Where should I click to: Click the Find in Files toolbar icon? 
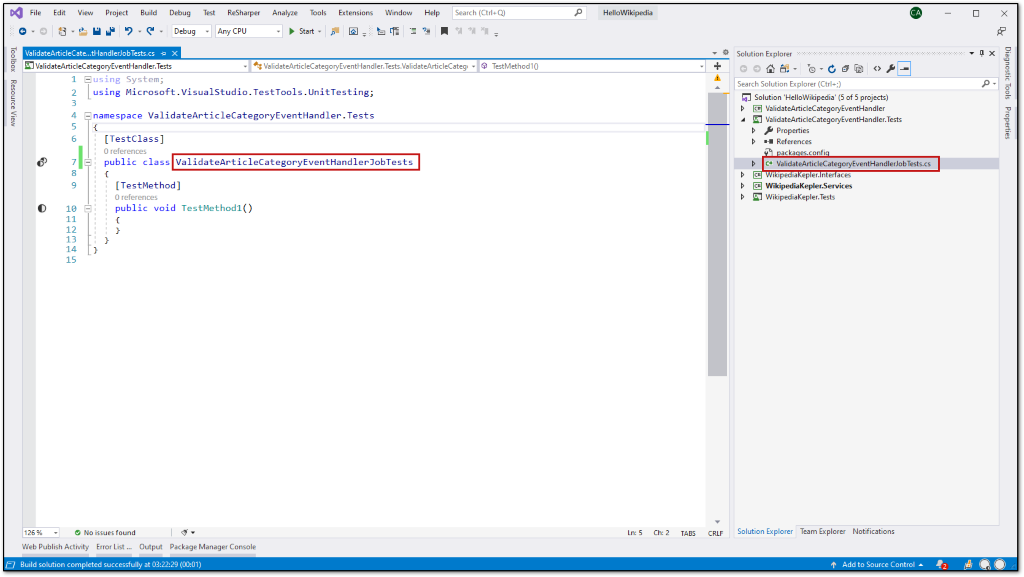335,31
